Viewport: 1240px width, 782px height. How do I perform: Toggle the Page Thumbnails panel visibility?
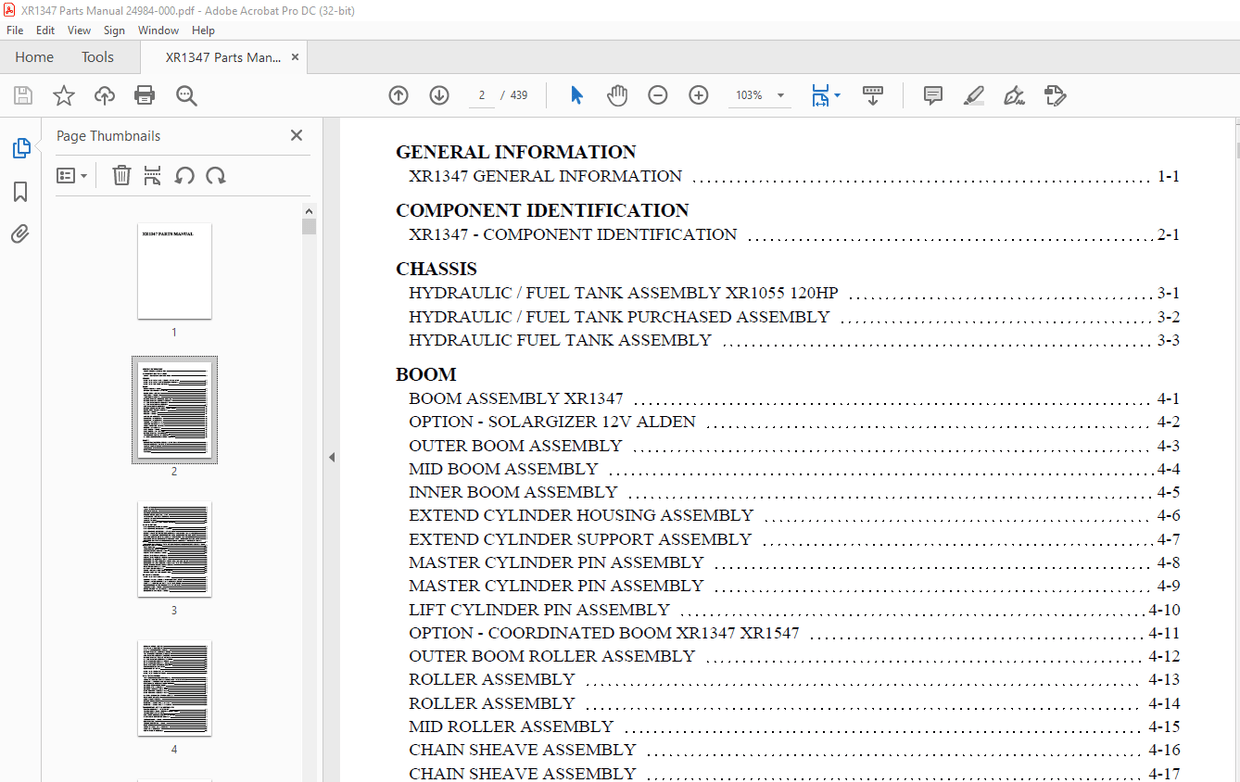21,147
